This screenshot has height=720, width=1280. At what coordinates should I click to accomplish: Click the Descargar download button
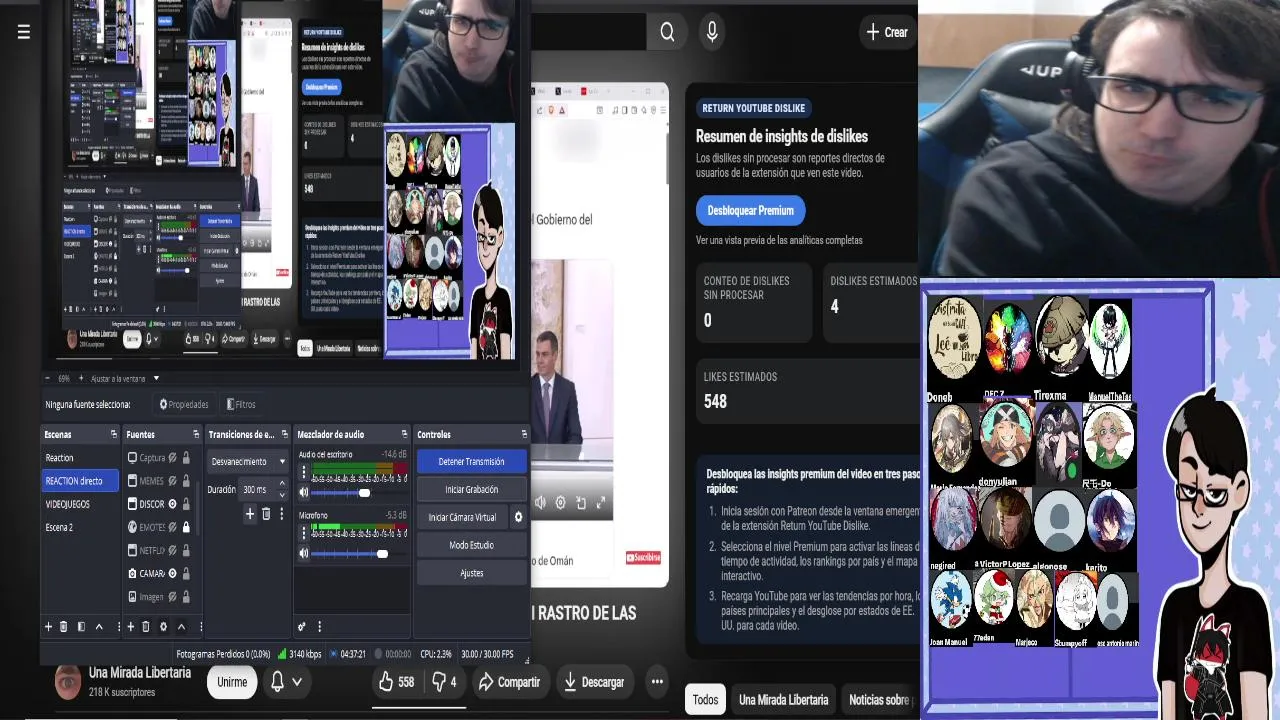coord(594,682)
